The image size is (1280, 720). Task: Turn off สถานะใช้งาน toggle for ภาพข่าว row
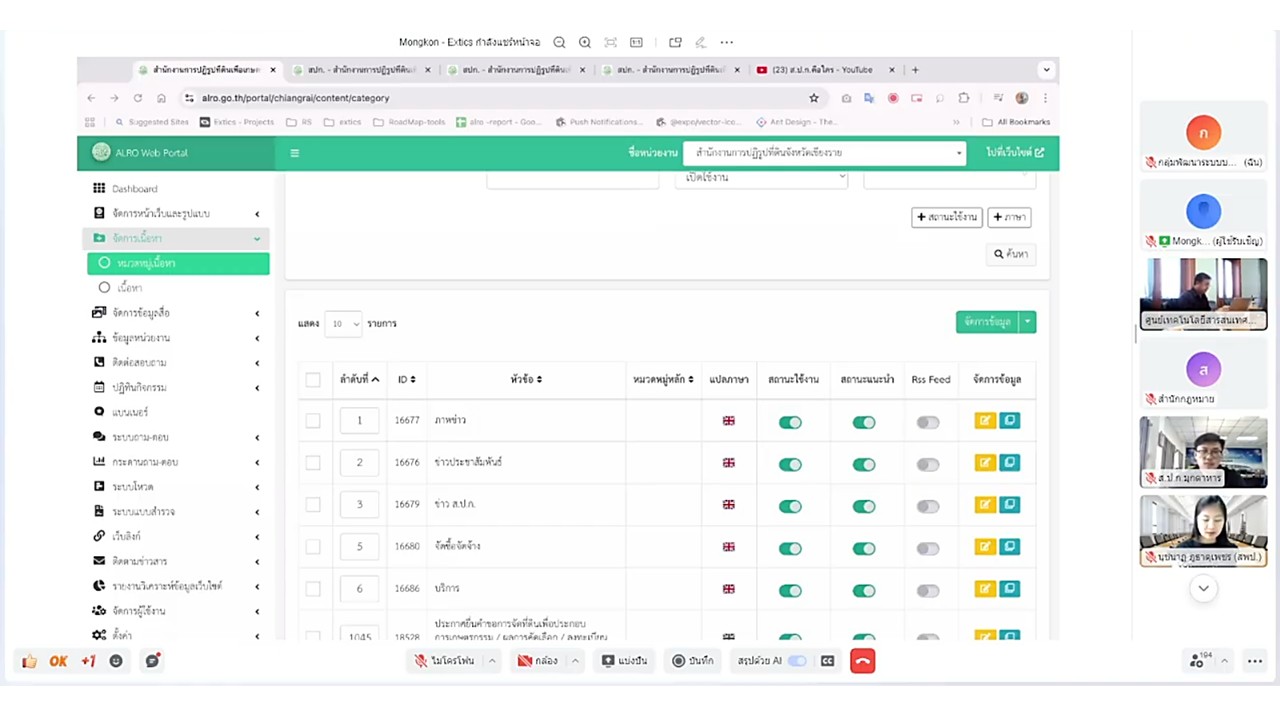[790, 422]
